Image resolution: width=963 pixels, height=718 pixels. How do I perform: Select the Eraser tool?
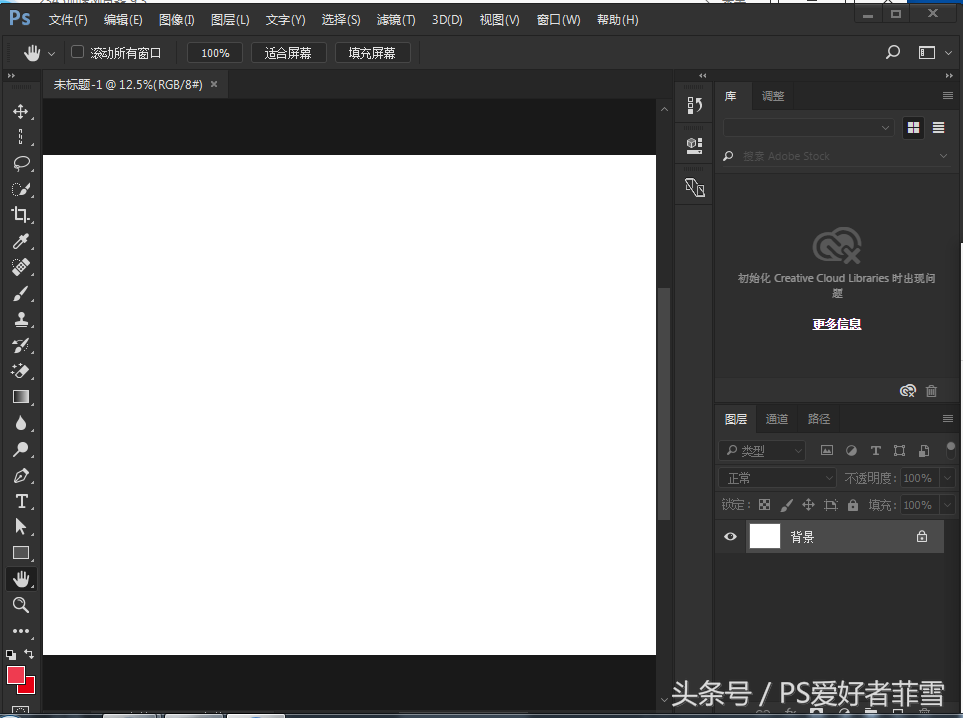coord(21,371)
